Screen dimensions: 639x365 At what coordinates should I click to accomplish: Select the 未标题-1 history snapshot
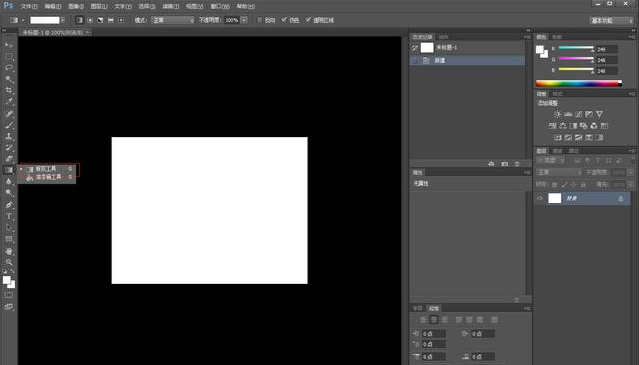tap(467, 48)
